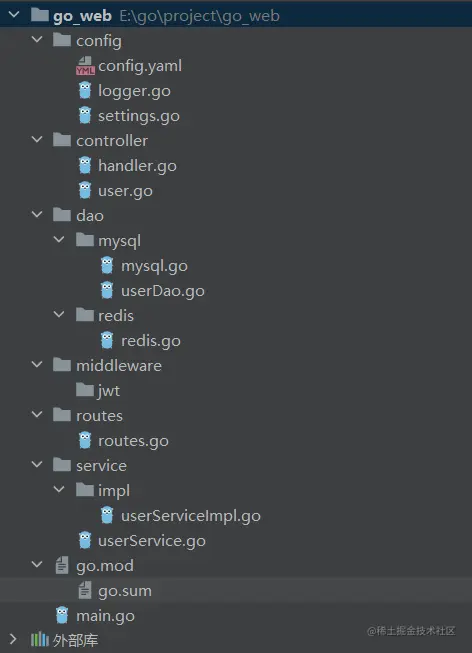
Task: Click the go.sum file icon
Action: 85,591
